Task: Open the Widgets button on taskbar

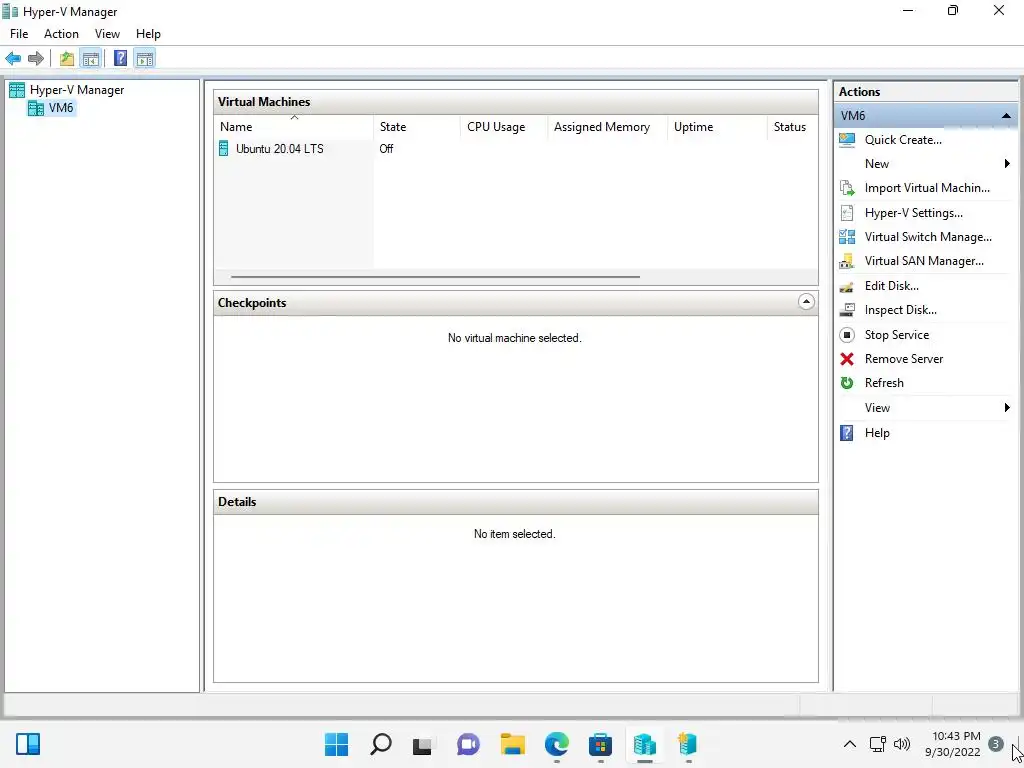Action: tap(28, 744)
